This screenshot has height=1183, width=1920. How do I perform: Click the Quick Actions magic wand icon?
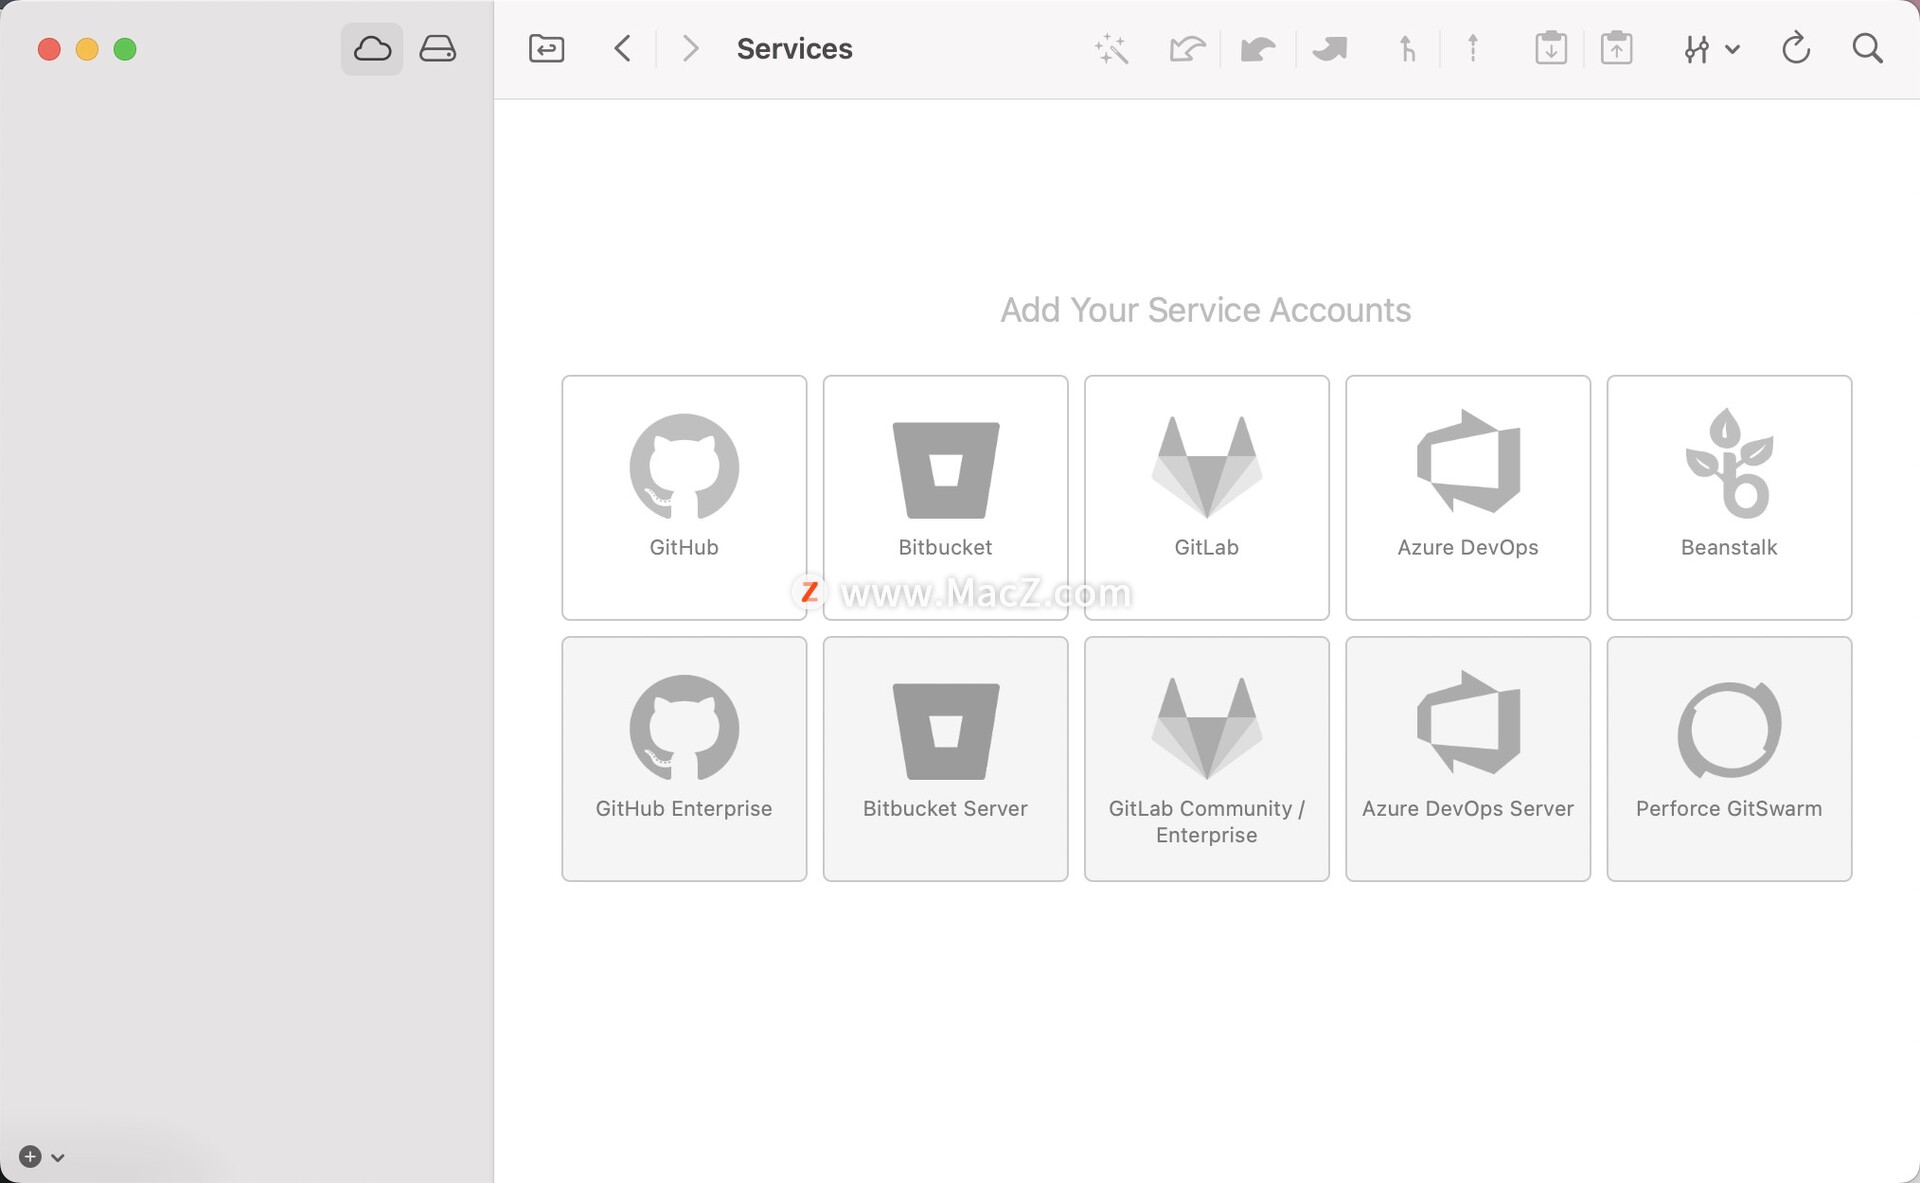(1111, 48)
